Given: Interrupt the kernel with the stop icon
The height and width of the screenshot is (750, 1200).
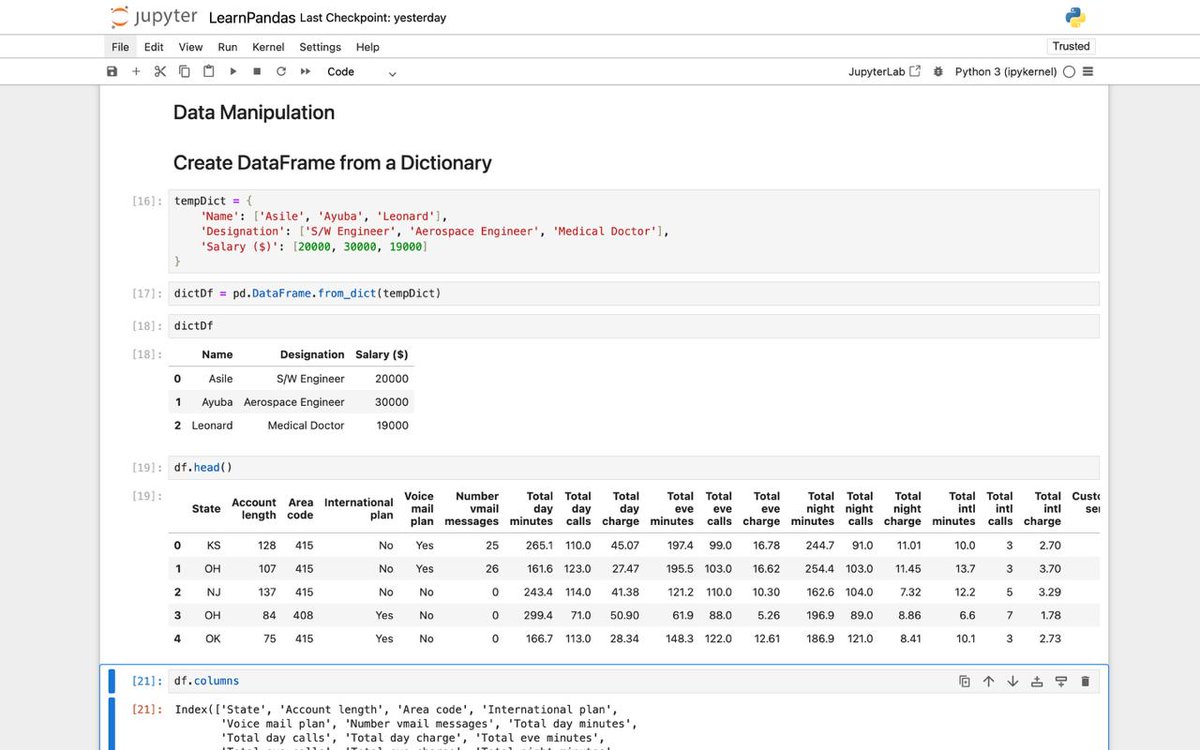Looking at the screenshot, I should coord(257,72).
